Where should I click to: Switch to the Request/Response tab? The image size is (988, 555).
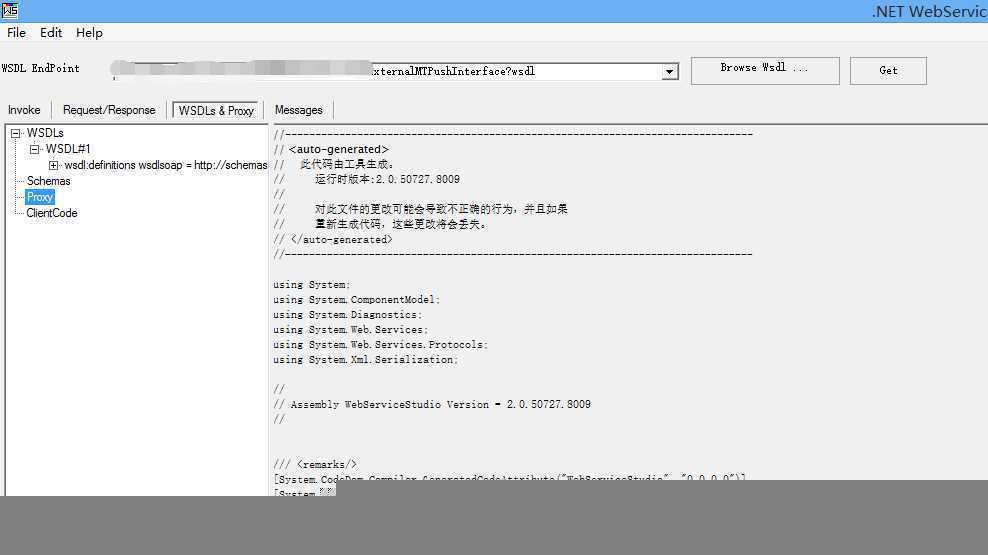109,110
